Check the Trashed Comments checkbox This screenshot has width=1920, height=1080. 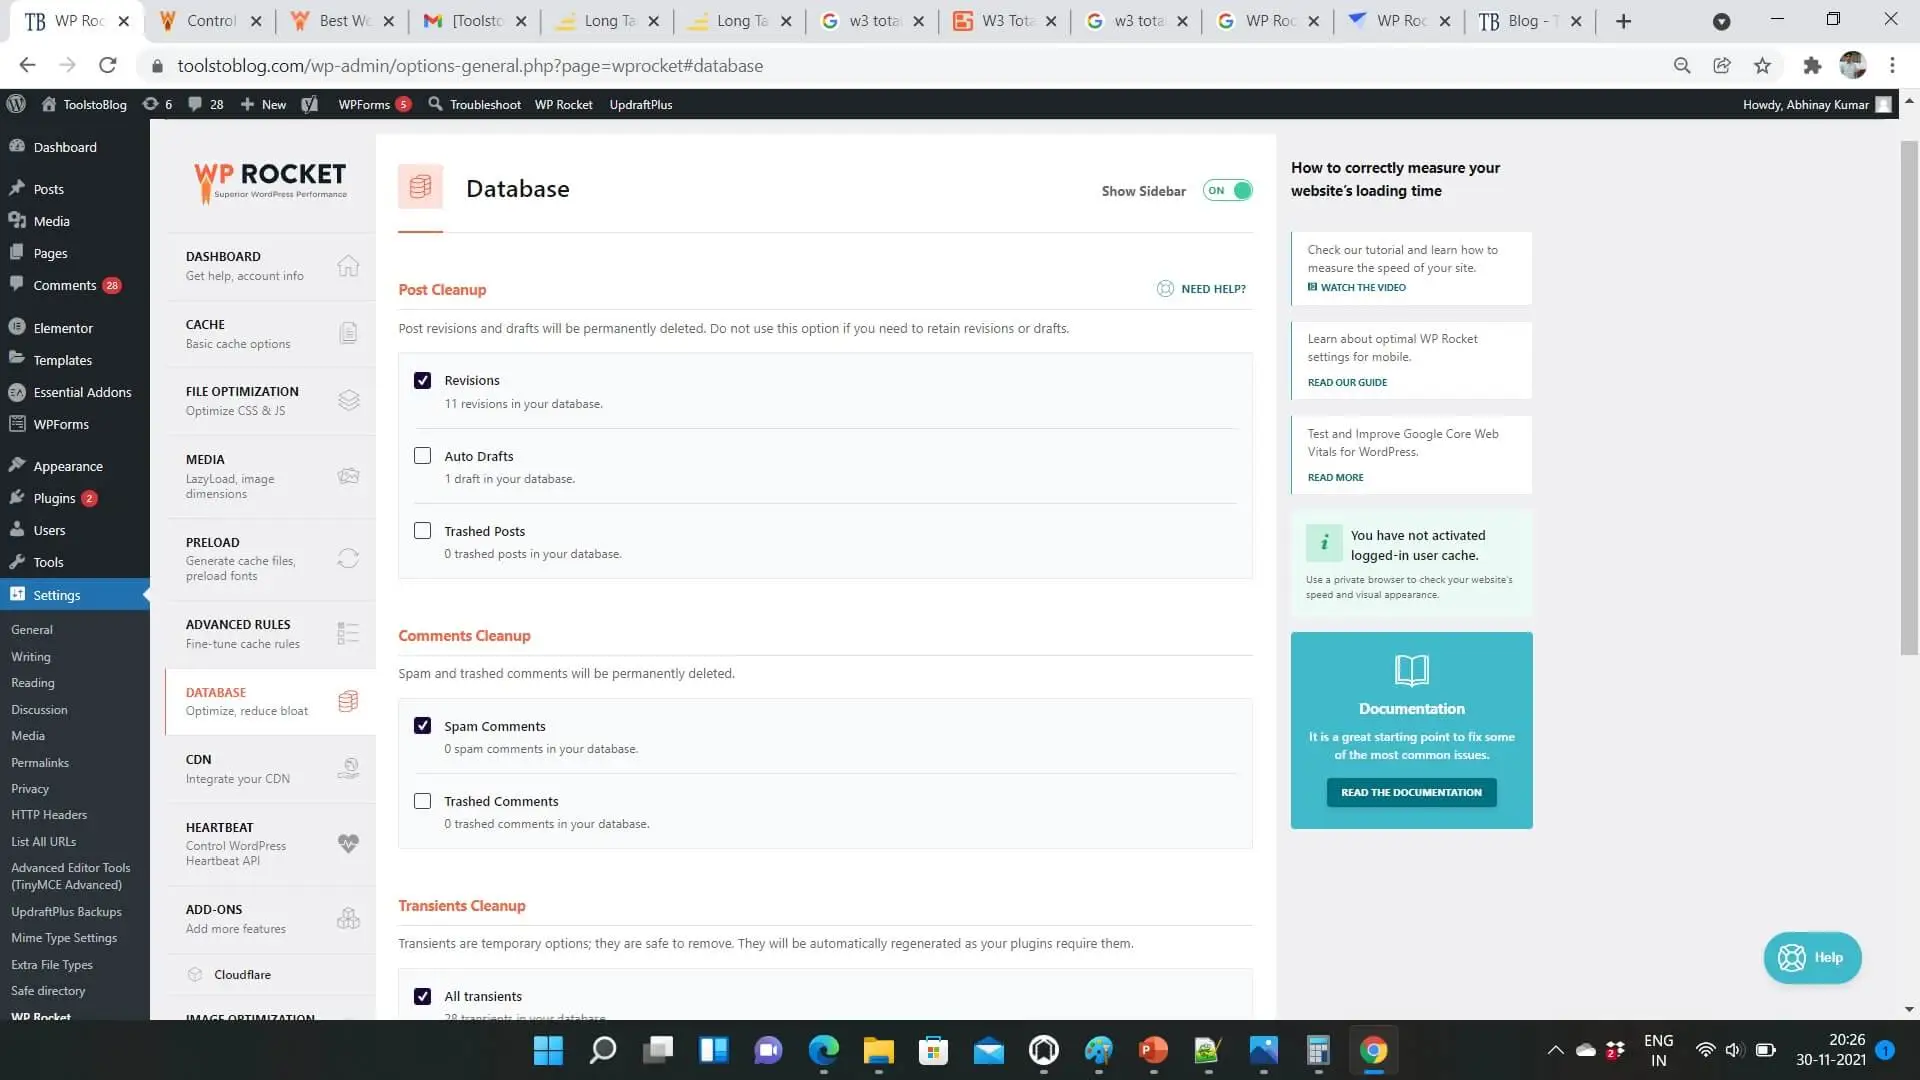coord(422,800)
